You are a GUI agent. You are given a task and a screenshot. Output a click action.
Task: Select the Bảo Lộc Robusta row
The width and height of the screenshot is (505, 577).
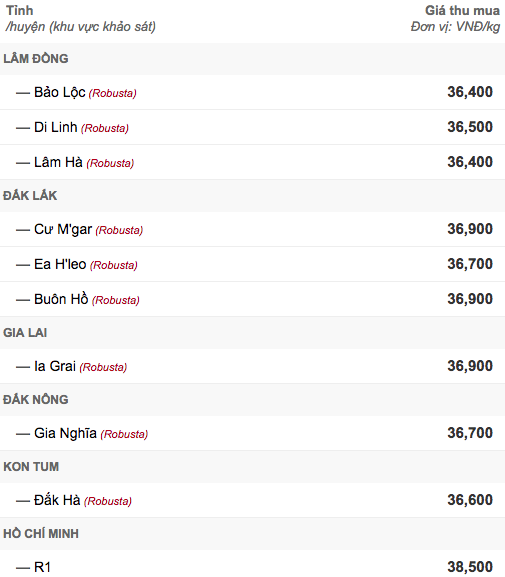(252, 92)
